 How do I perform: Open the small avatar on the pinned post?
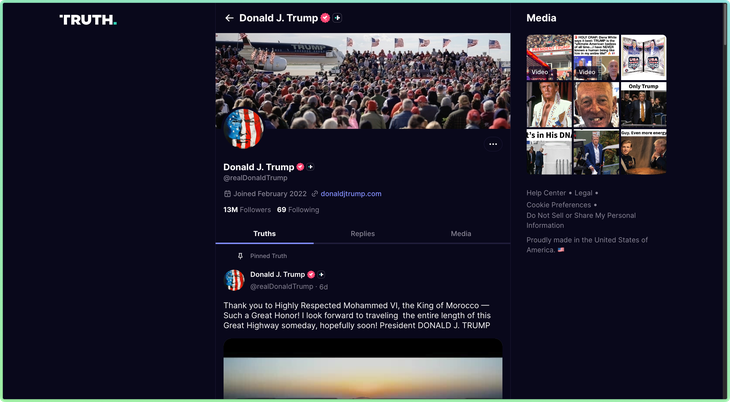(234, 280)
